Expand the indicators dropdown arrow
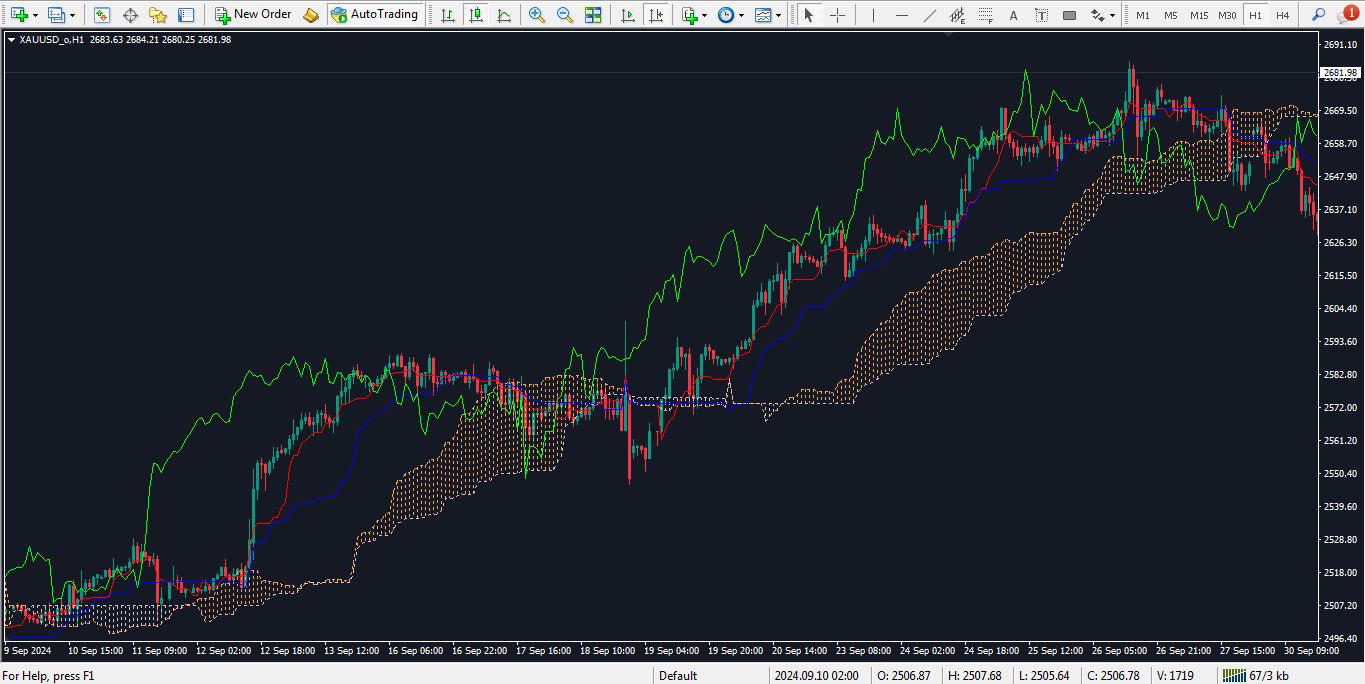Image resolution: width=1365 pixels, height=684 pixels. click(x=704, y=15)
